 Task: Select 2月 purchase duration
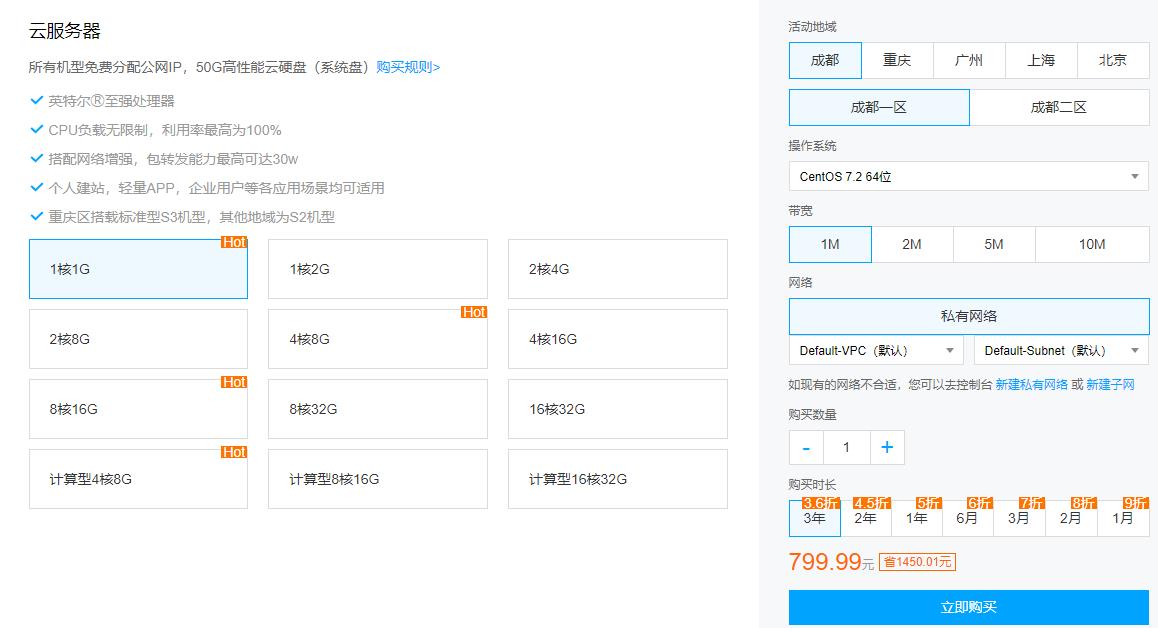coord(1071,518)
